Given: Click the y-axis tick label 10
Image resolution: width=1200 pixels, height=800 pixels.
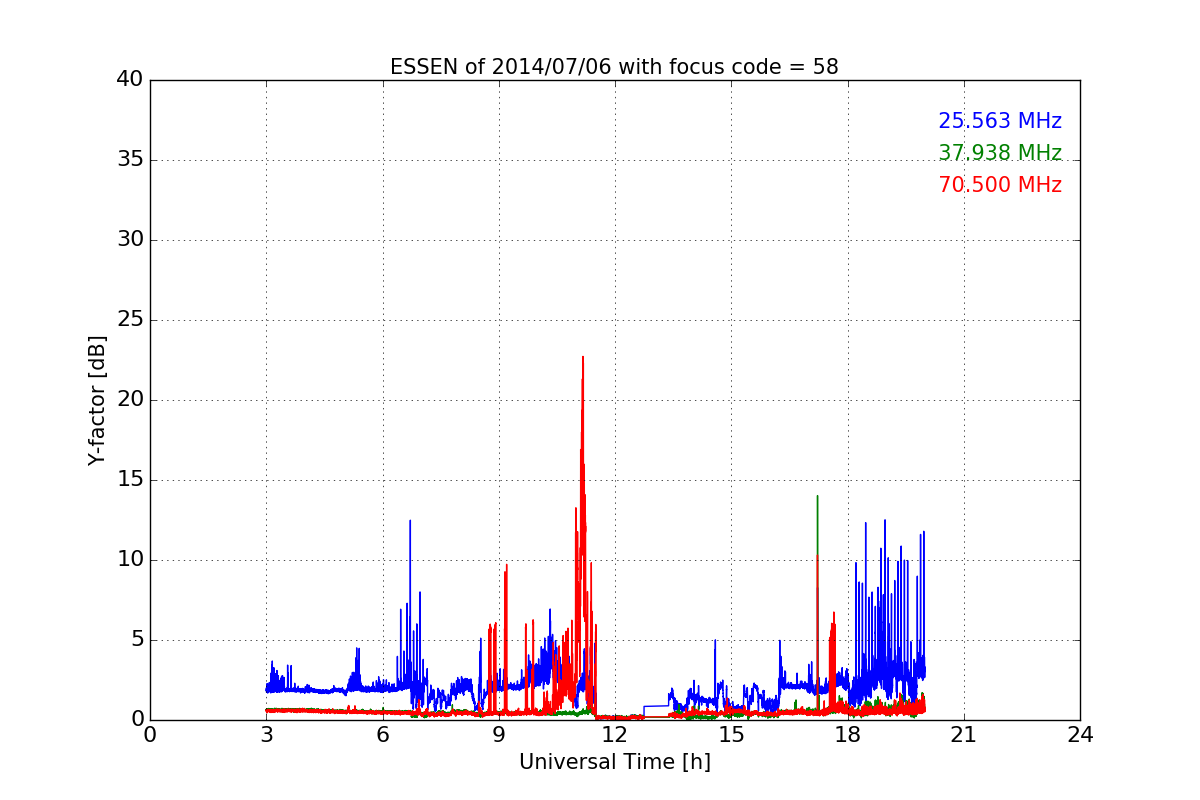Looking at the screenshot, I should pos(129,560).
